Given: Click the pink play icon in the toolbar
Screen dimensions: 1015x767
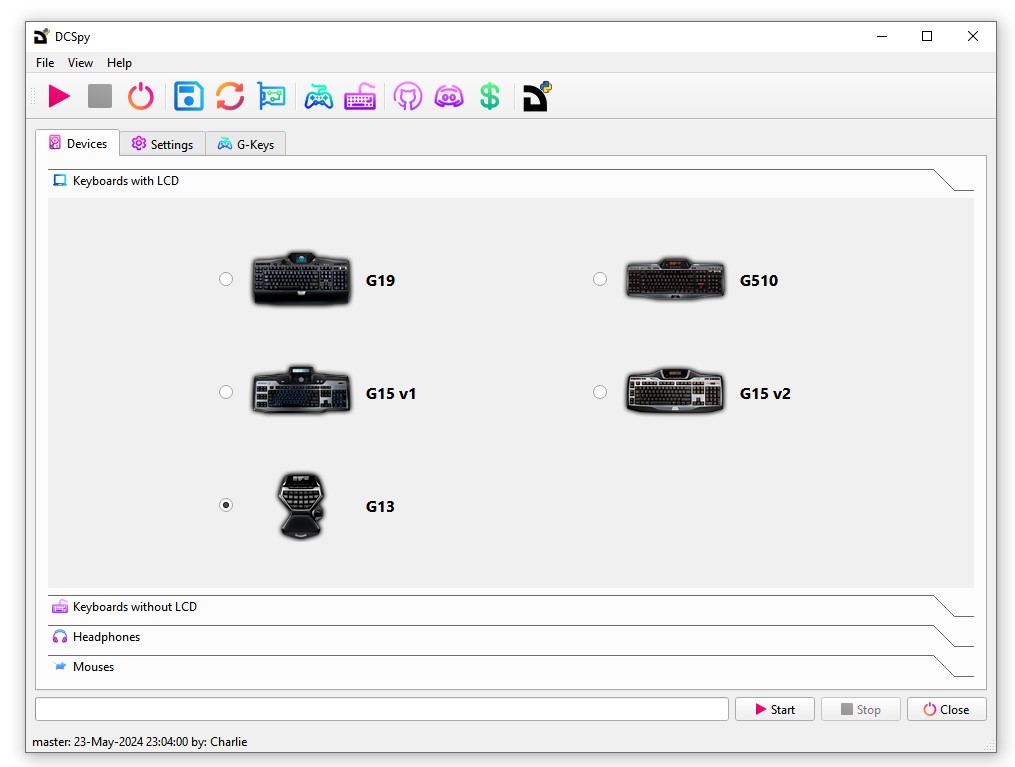Looking at the screenshot, I should (x=60, y=97).
